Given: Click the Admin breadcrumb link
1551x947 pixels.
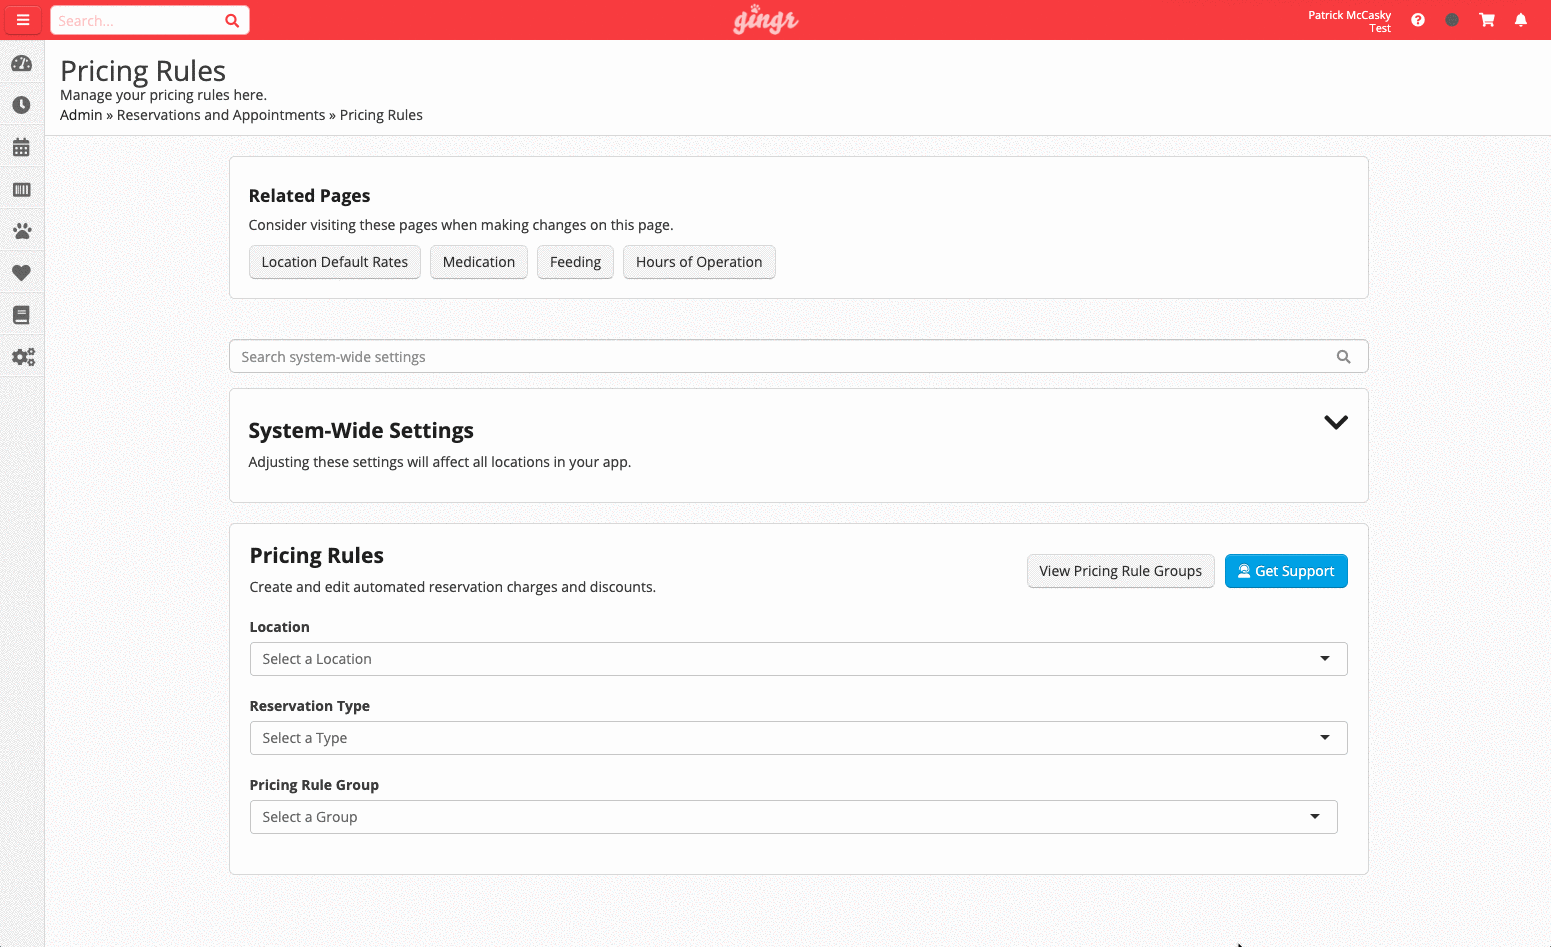Looking at the screenshot, I should click(81, 115).
